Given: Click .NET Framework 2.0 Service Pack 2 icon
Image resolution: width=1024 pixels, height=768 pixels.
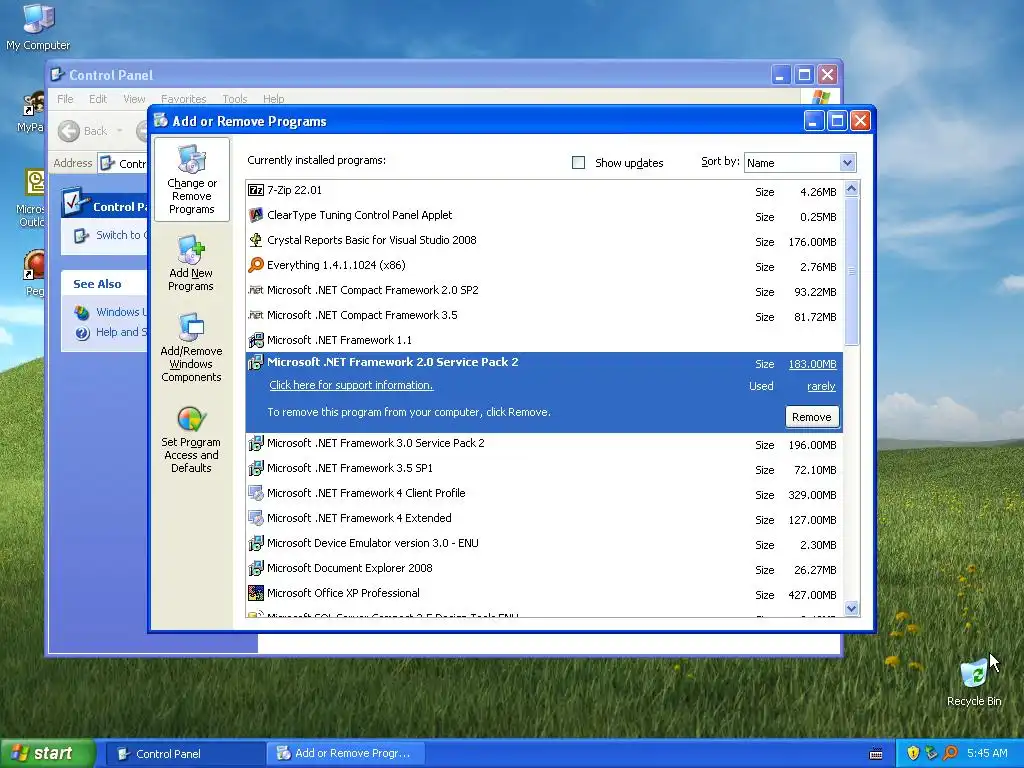Looking at the screenshot, I should tap(256, 362).
